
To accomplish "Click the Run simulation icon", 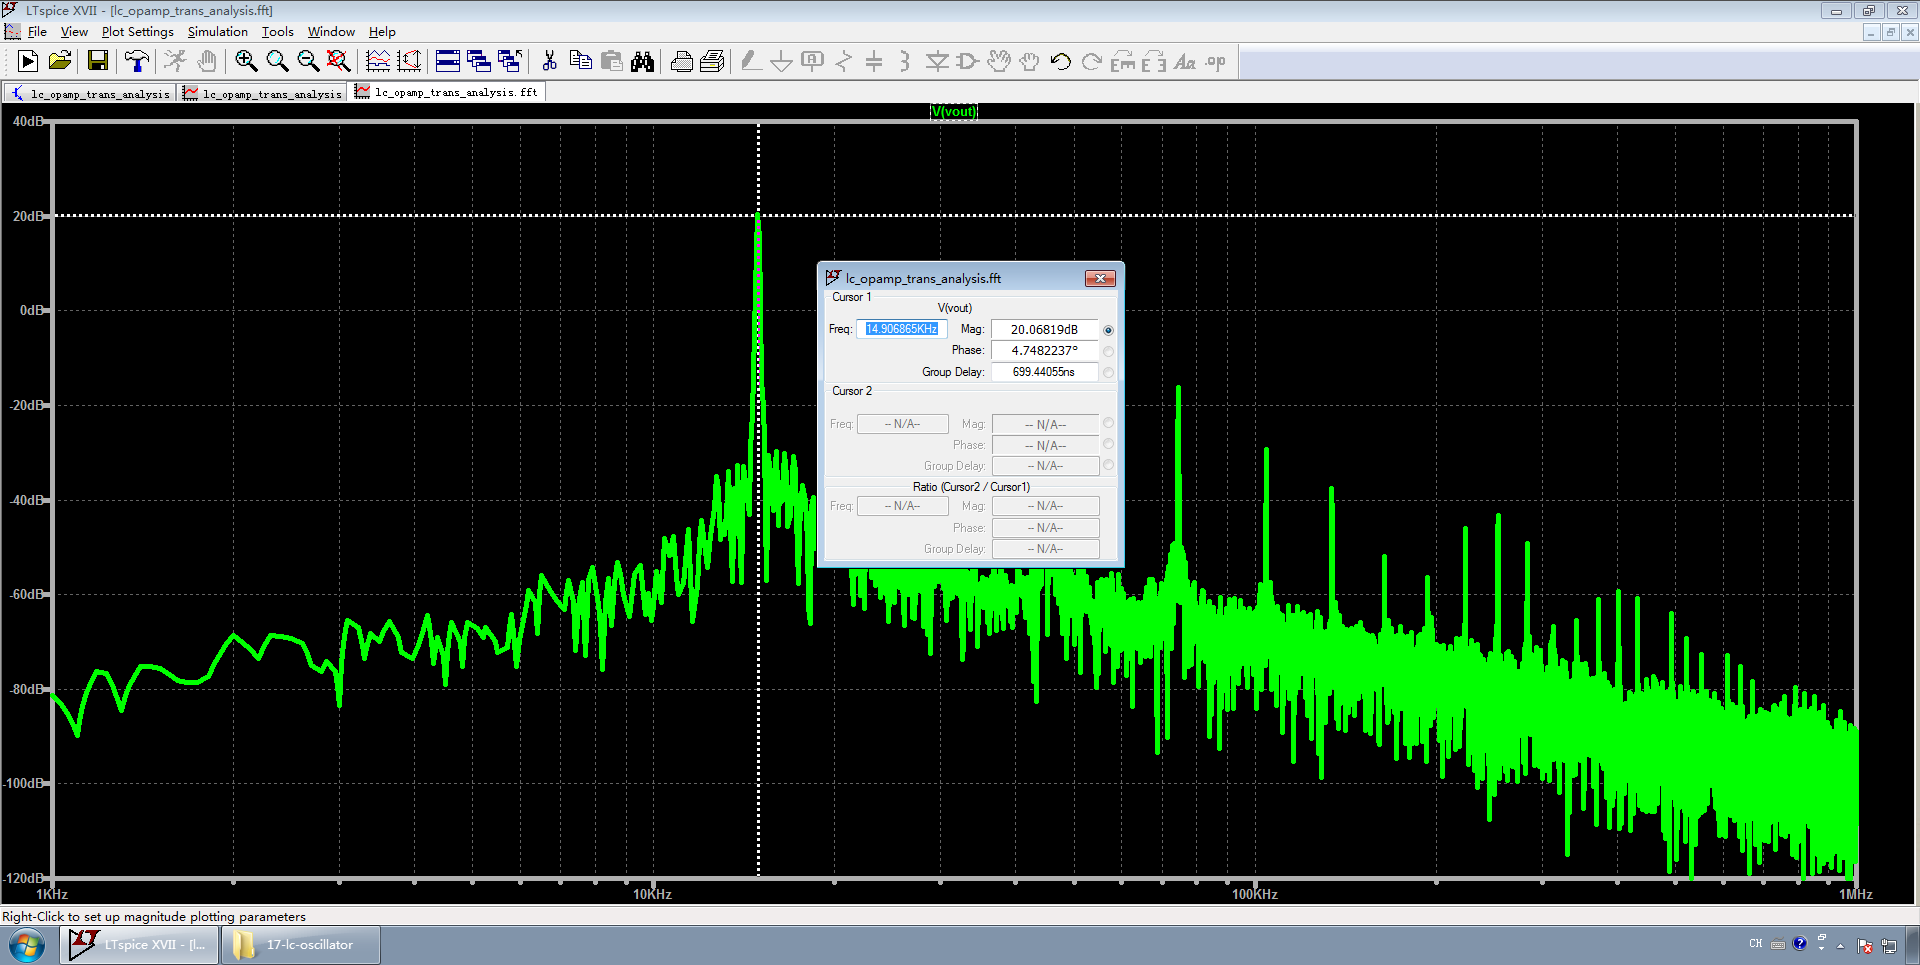I will click(28, 62).
